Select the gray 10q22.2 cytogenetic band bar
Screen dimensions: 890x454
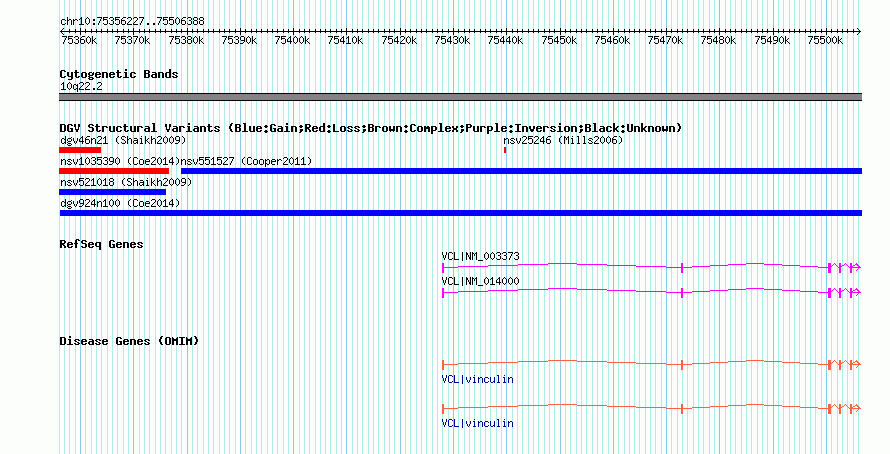tap(460, 97)
